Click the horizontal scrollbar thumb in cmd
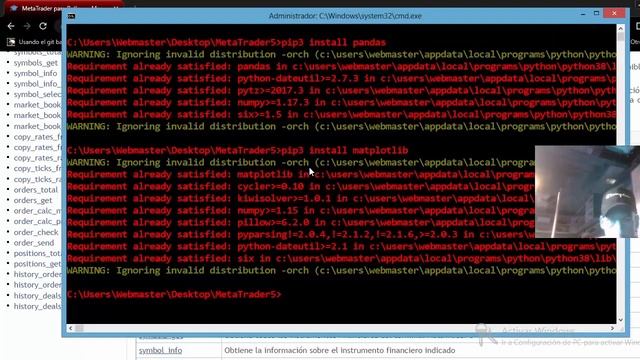 (x=79, y=328)
